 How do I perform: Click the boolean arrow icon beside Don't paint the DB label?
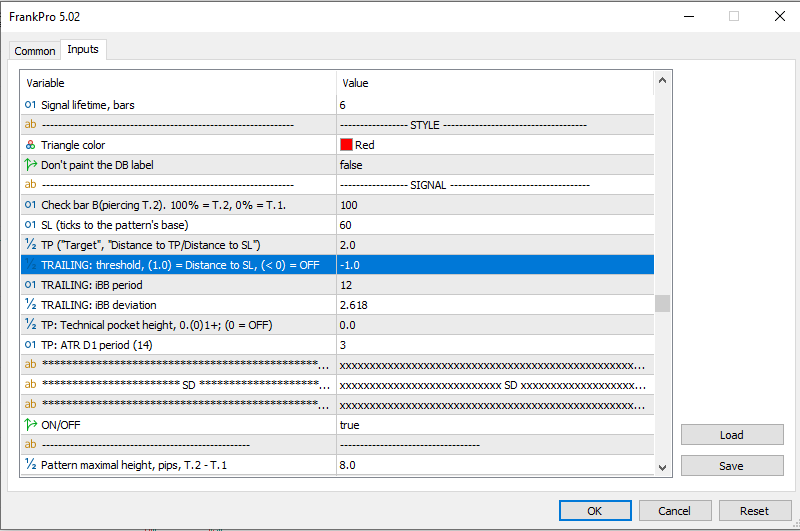point(30,165)
